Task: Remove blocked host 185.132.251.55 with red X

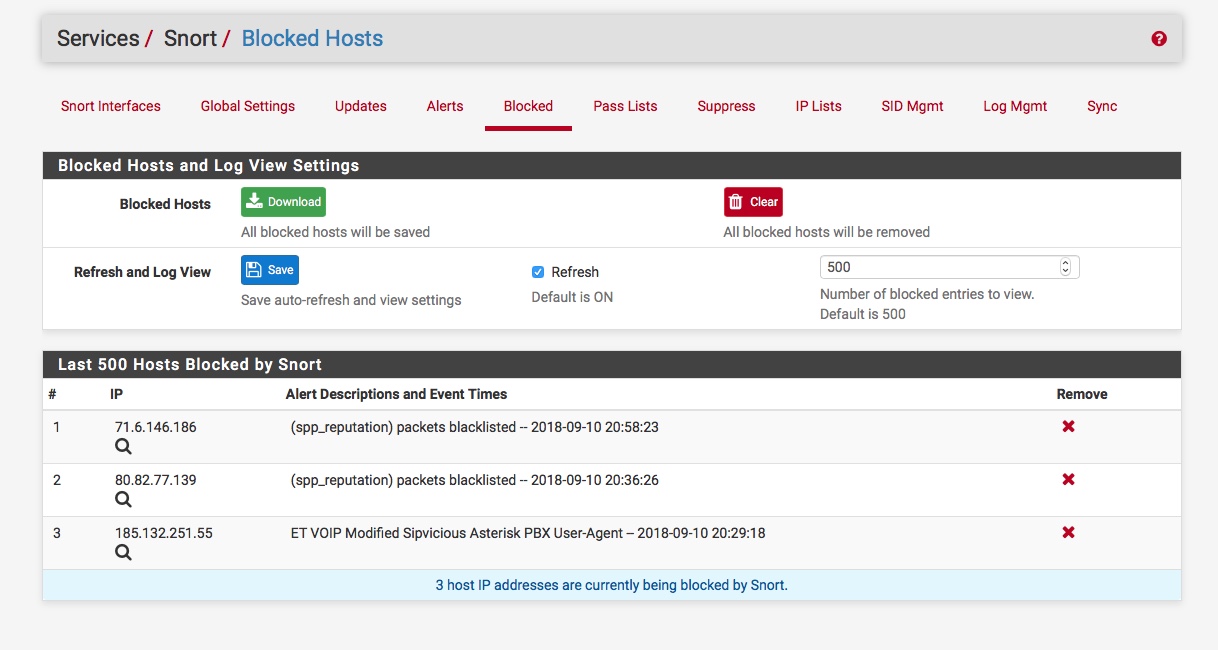Action: (x=1068, y=533)
